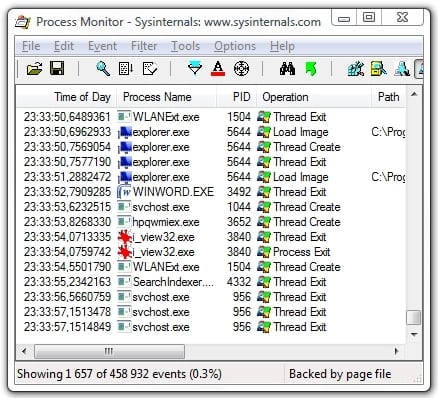Click the vertical scrollbar down arrow
Viewport: 438px width, 398px height.
click(414, 334)
